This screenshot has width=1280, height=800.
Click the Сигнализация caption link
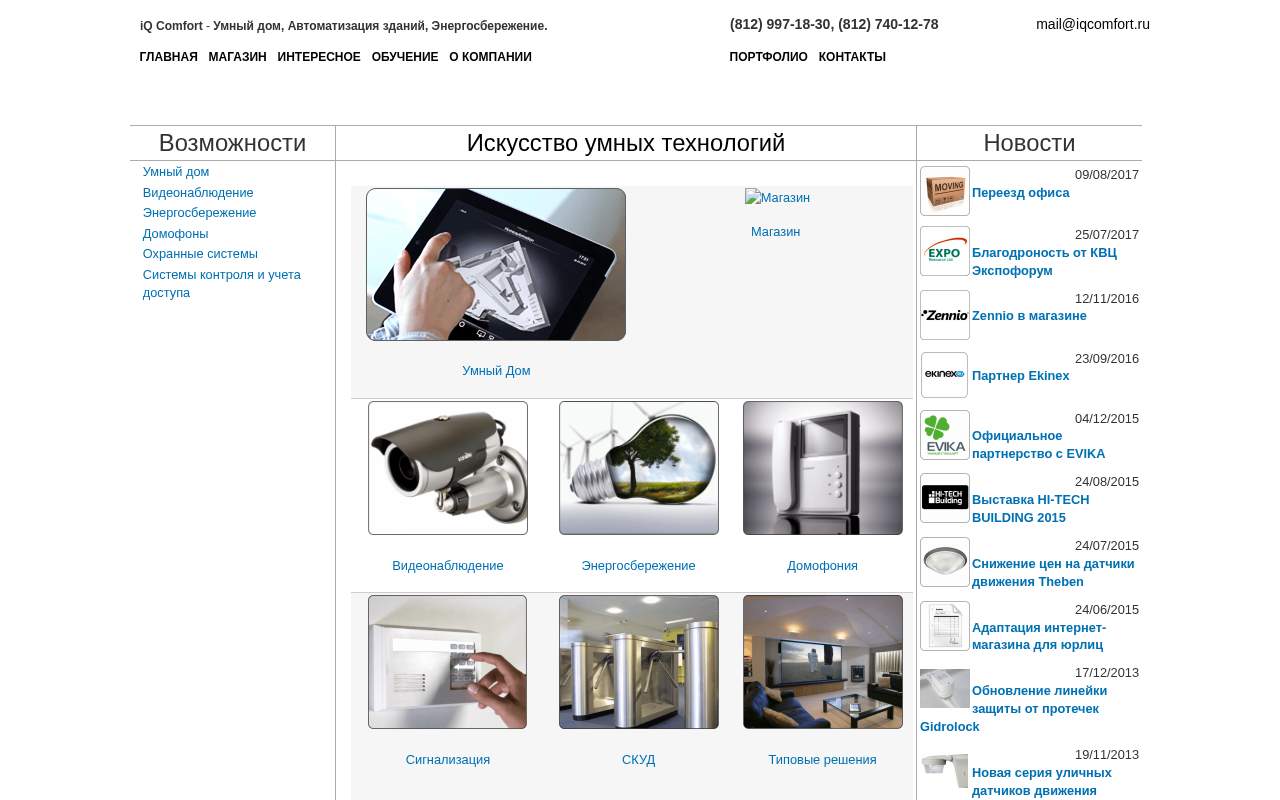[448, 760]
